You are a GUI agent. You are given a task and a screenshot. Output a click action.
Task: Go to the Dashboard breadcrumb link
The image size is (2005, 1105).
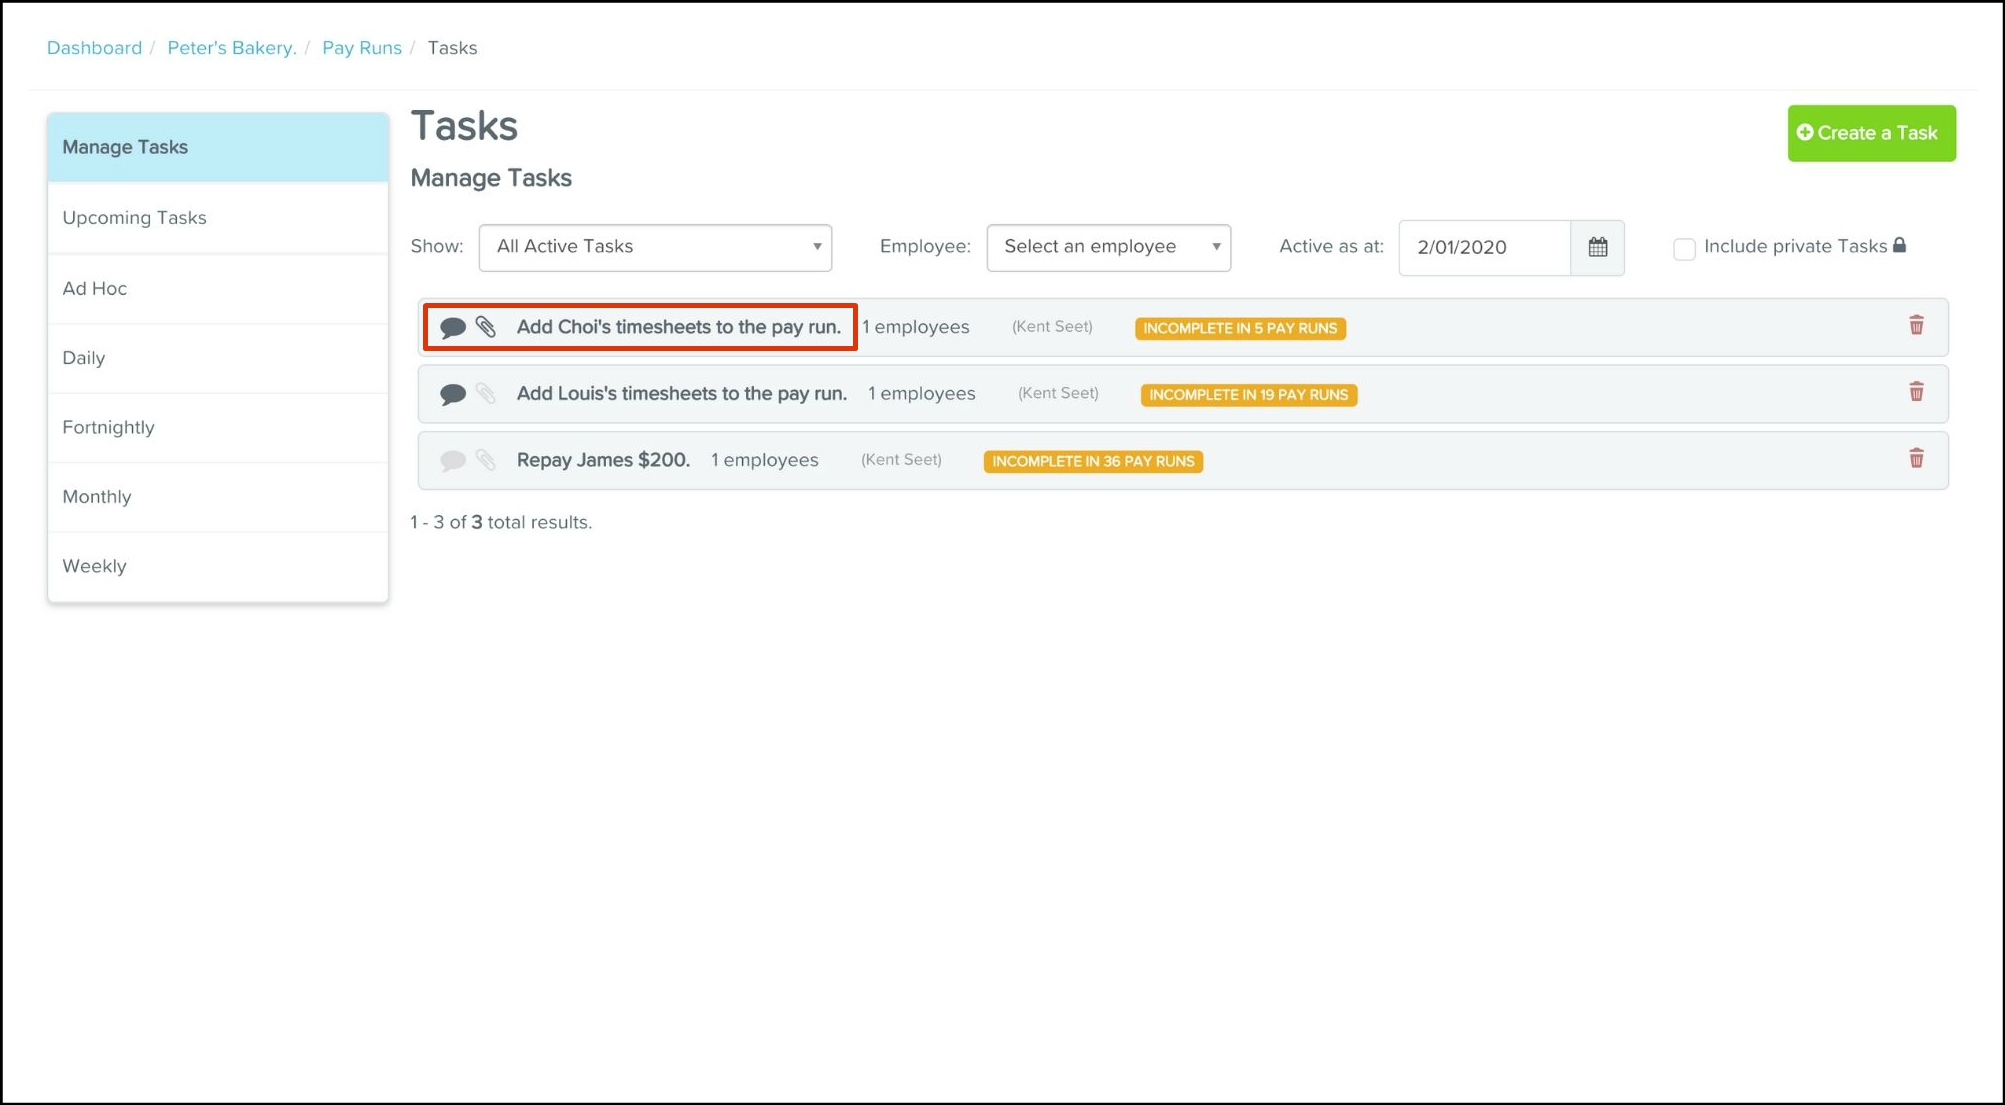click(x=94, y=48)
